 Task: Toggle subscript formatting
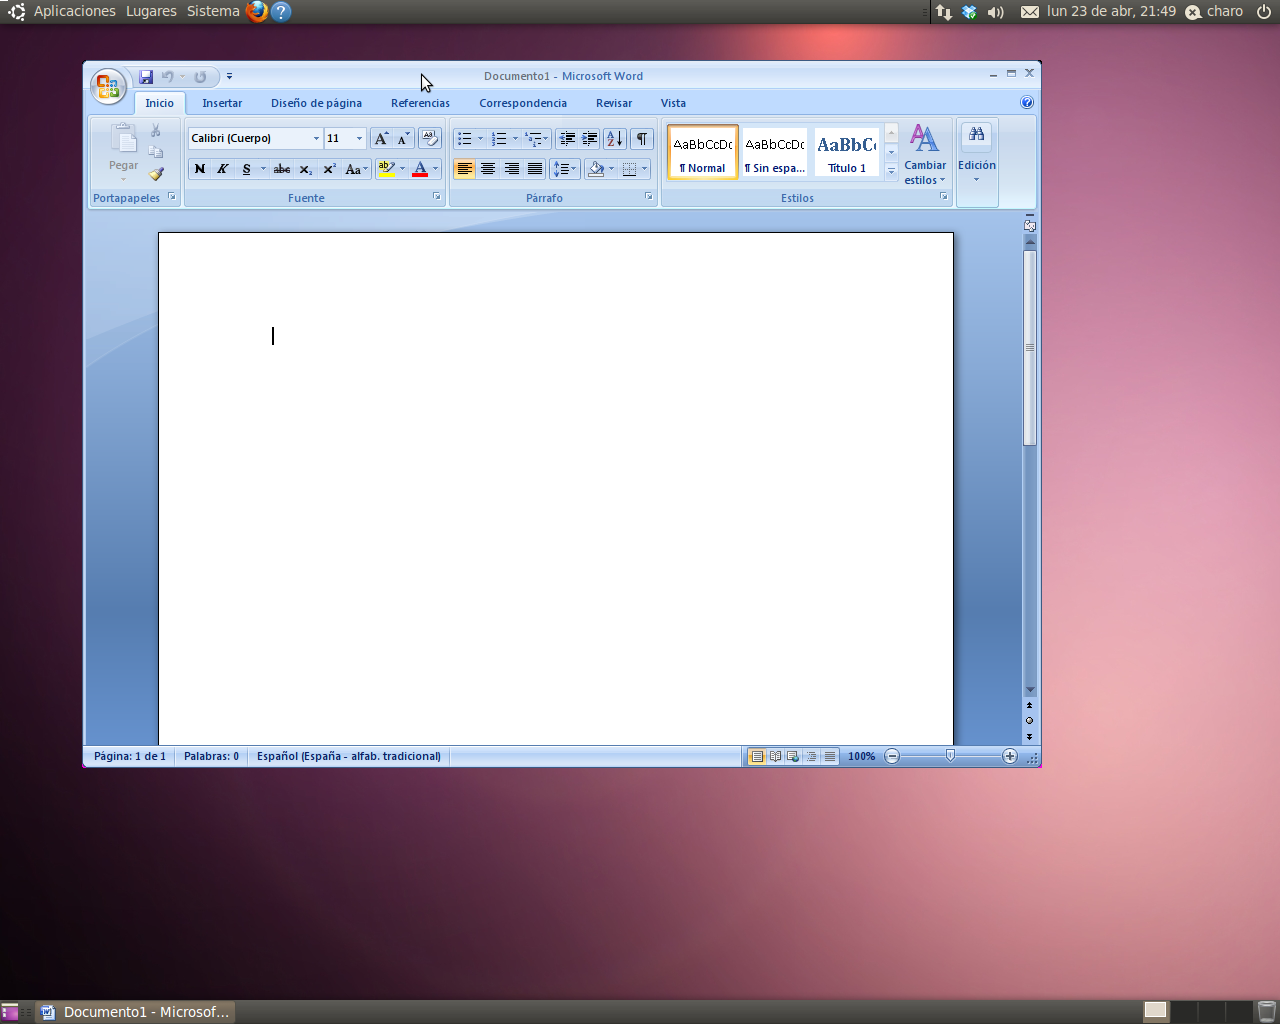306,169
